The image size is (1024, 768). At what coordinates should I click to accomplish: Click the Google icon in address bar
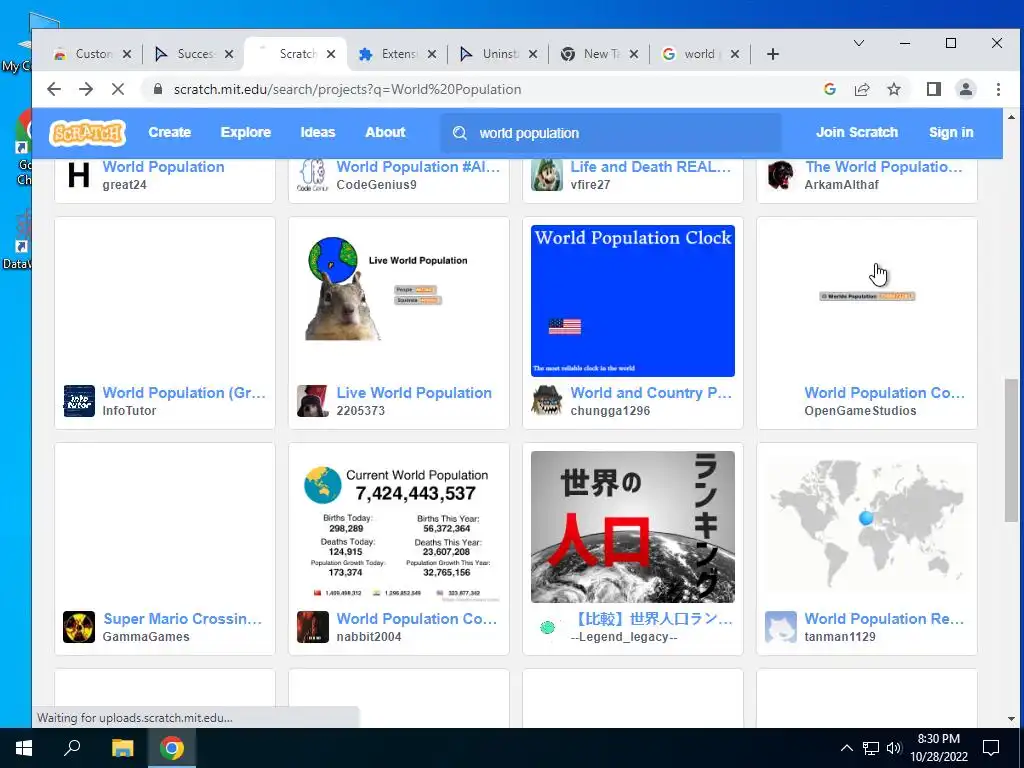point(830,89)
